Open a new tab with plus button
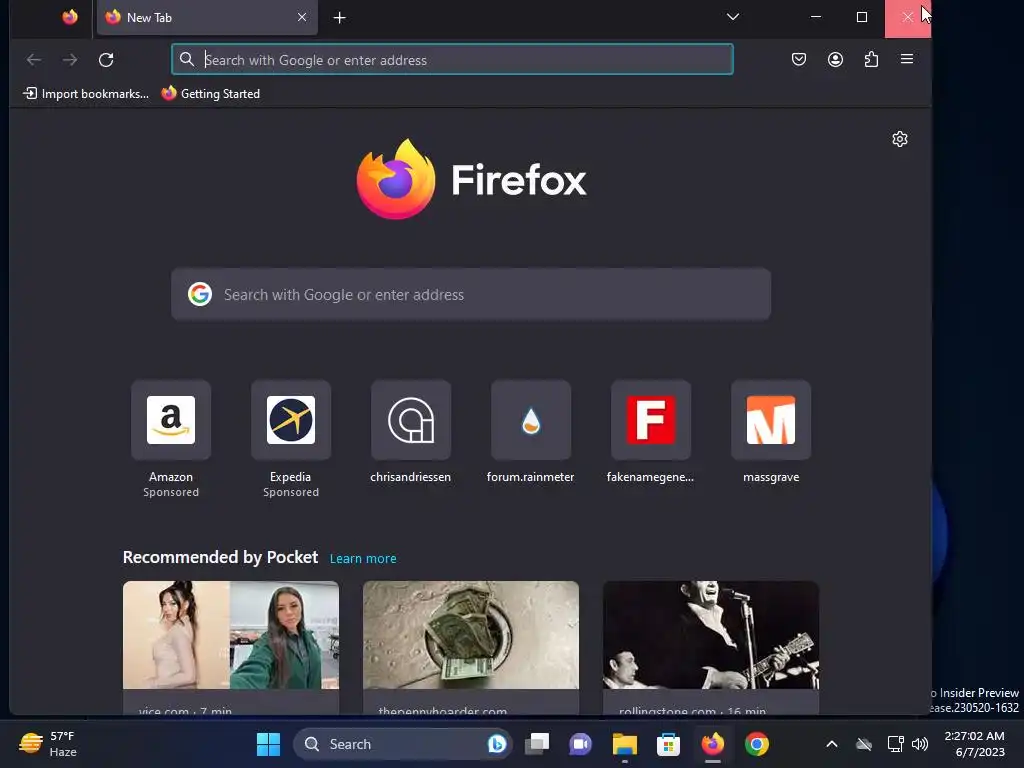Image resolution: width=1024 pixels, height=768 pixels. (340, 18)
